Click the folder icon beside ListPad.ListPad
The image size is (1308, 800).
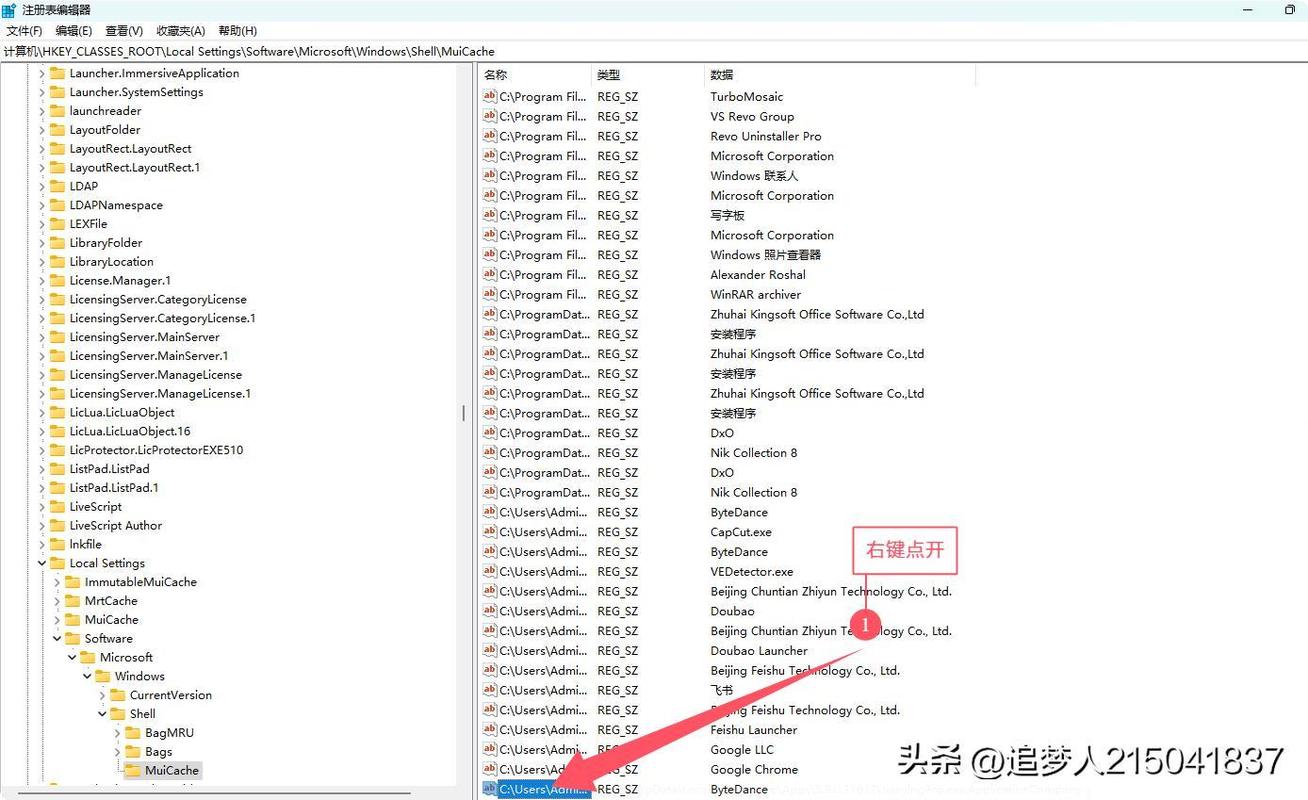(x=57, y=469)
